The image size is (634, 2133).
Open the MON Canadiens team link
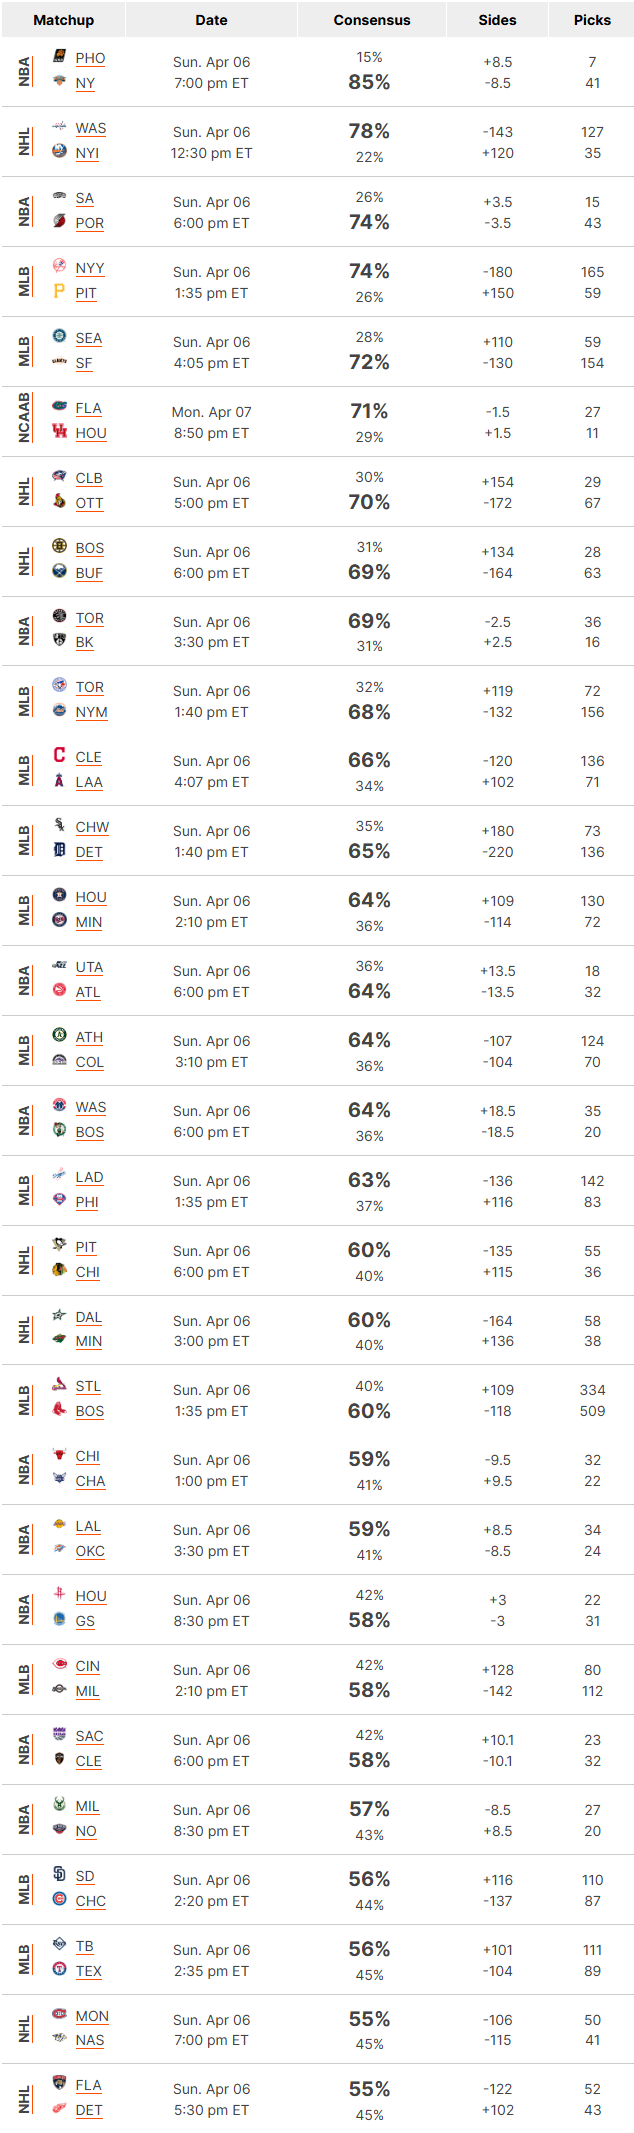tap(92, 2016)
